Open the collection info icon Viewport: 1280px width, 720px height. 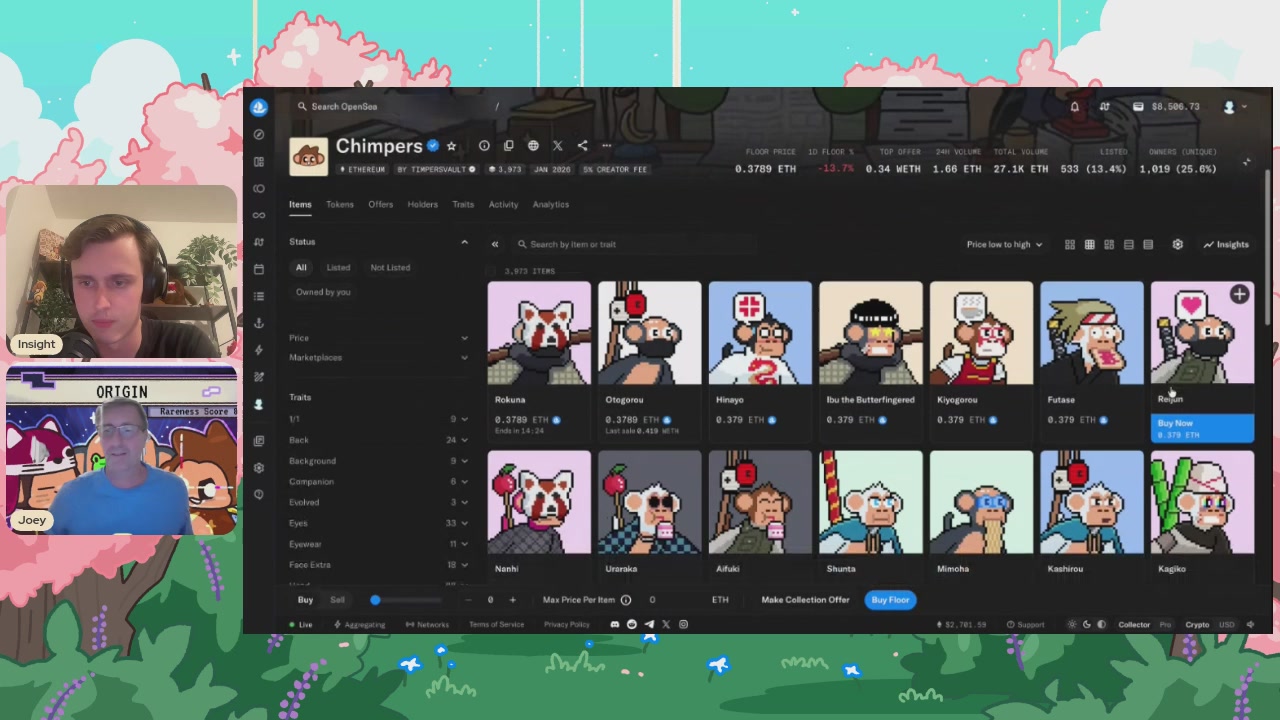point(484,146)
